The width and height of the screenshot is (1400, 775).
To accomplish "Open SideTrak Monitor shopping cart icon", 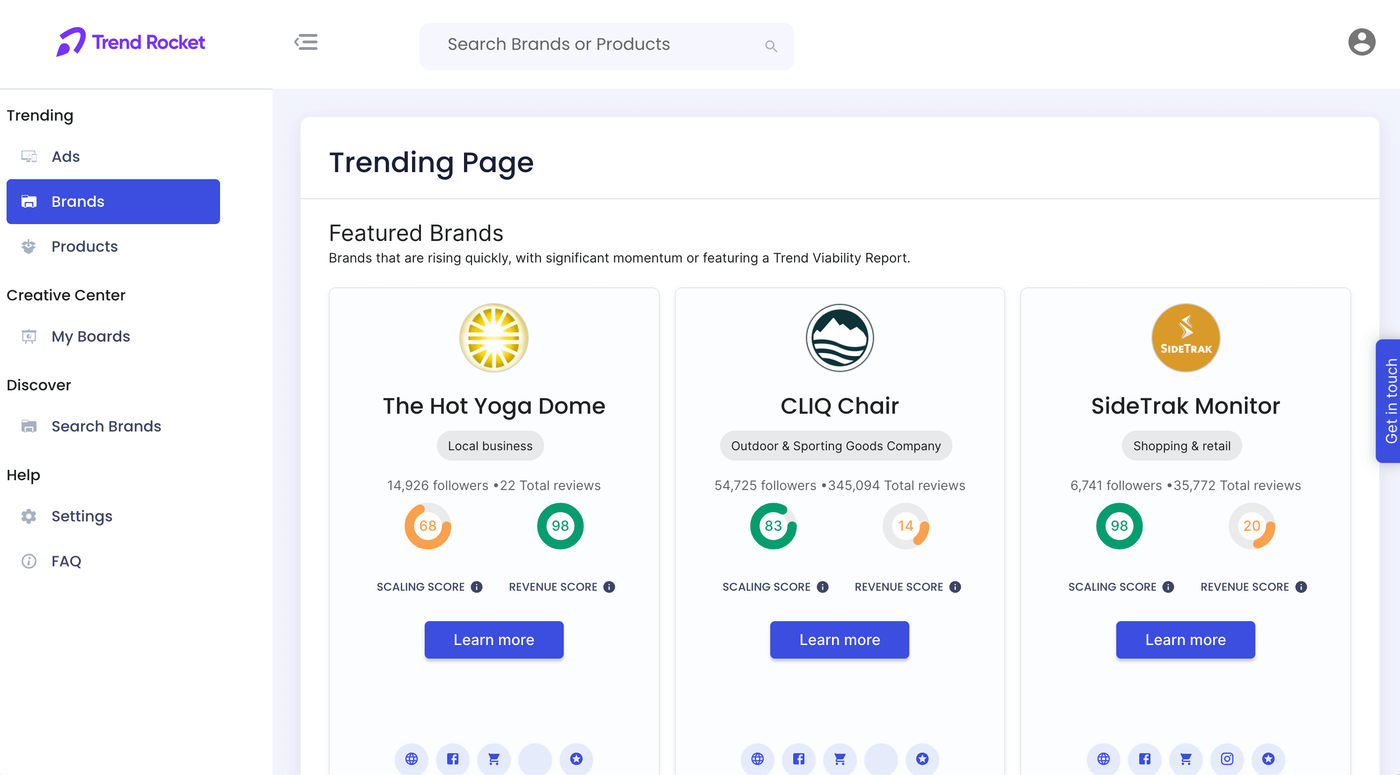I will coord(1186,759).
